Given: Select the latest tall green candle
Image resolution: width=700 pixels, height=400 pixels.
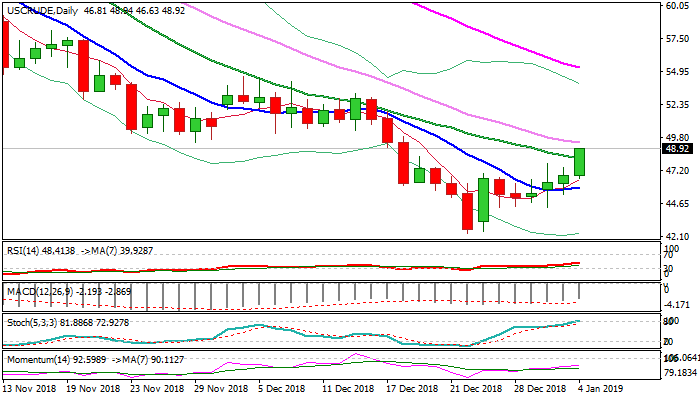Looking at the screenshot, I should pos(580,162).
